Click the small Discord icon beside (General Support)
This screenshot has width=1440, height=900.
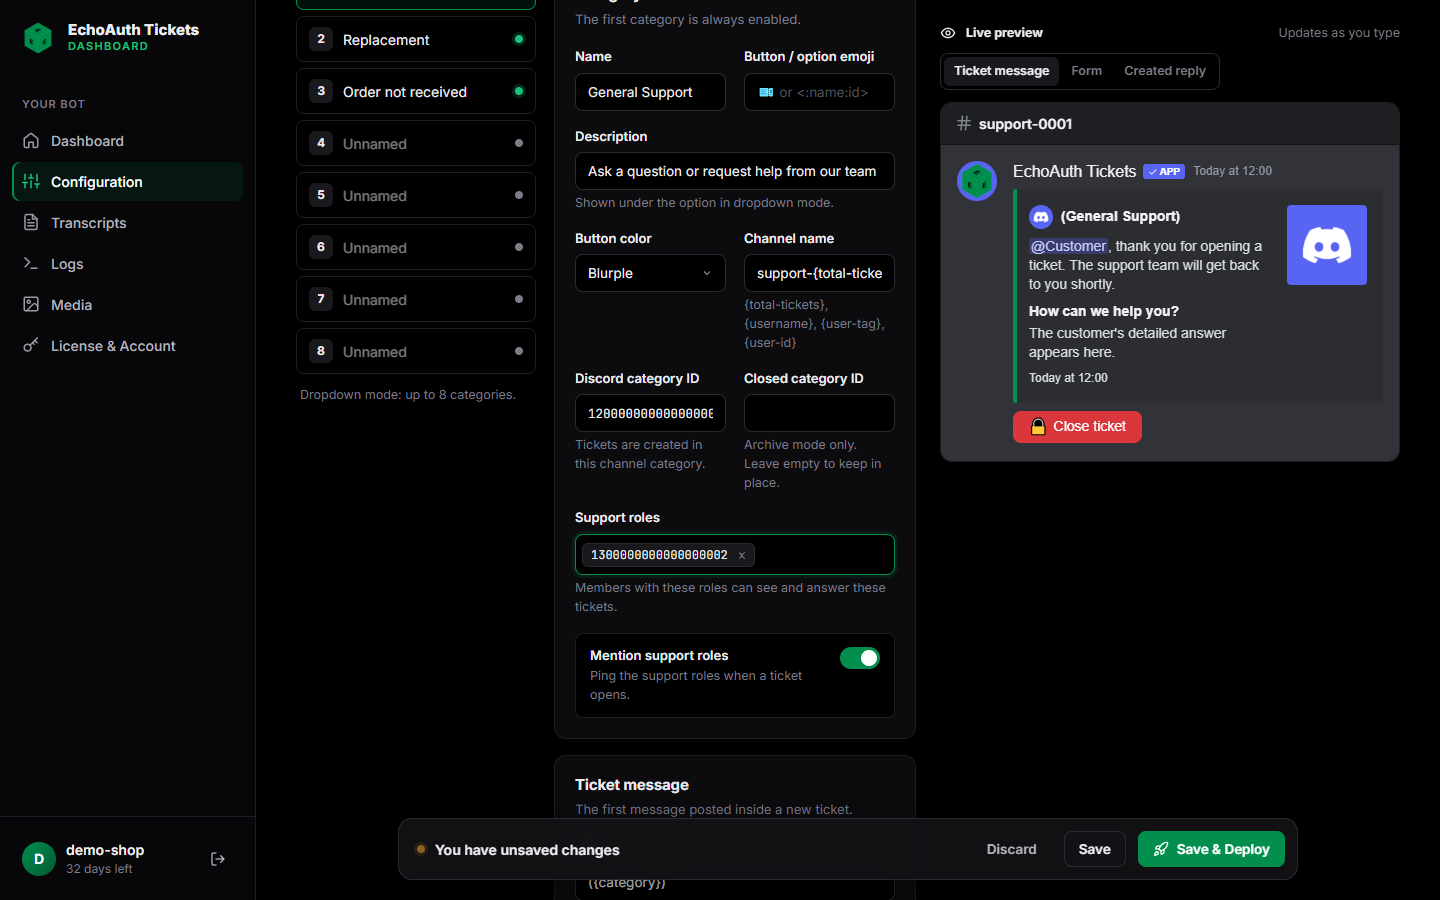[1041, 216]
